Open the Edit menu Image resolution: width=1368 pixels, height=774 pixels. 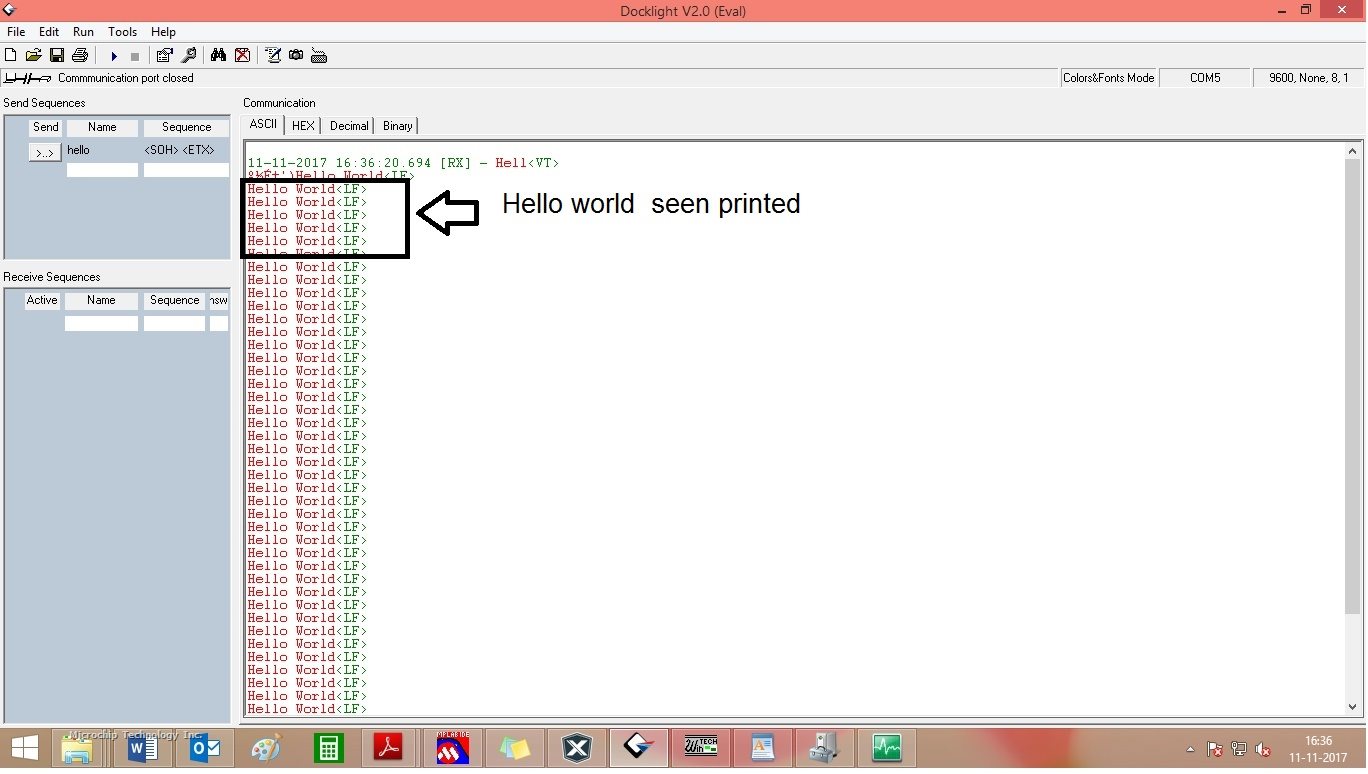coord(49,32)
